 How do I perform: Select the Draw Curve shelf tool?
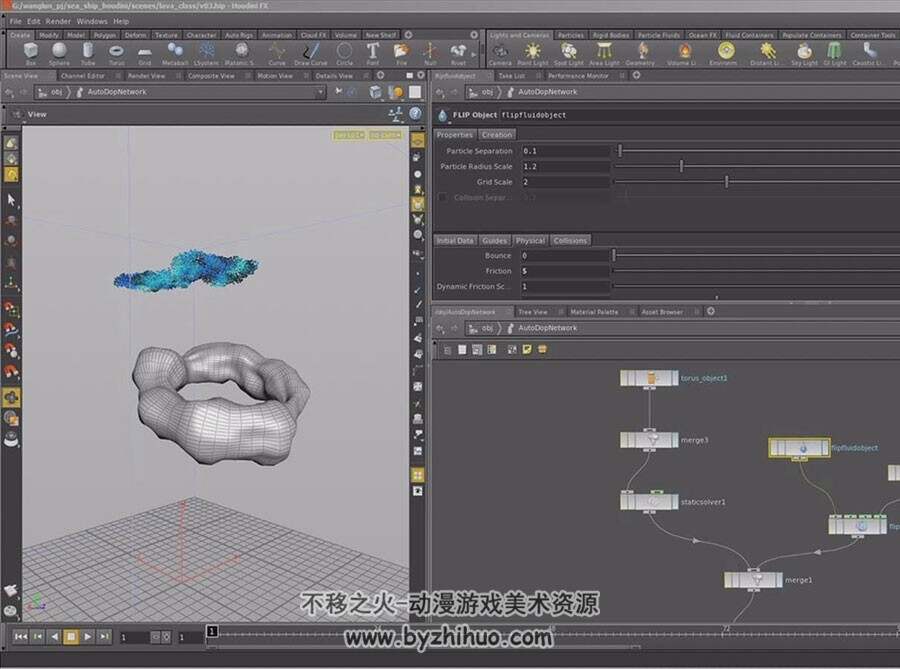[311, 54]
